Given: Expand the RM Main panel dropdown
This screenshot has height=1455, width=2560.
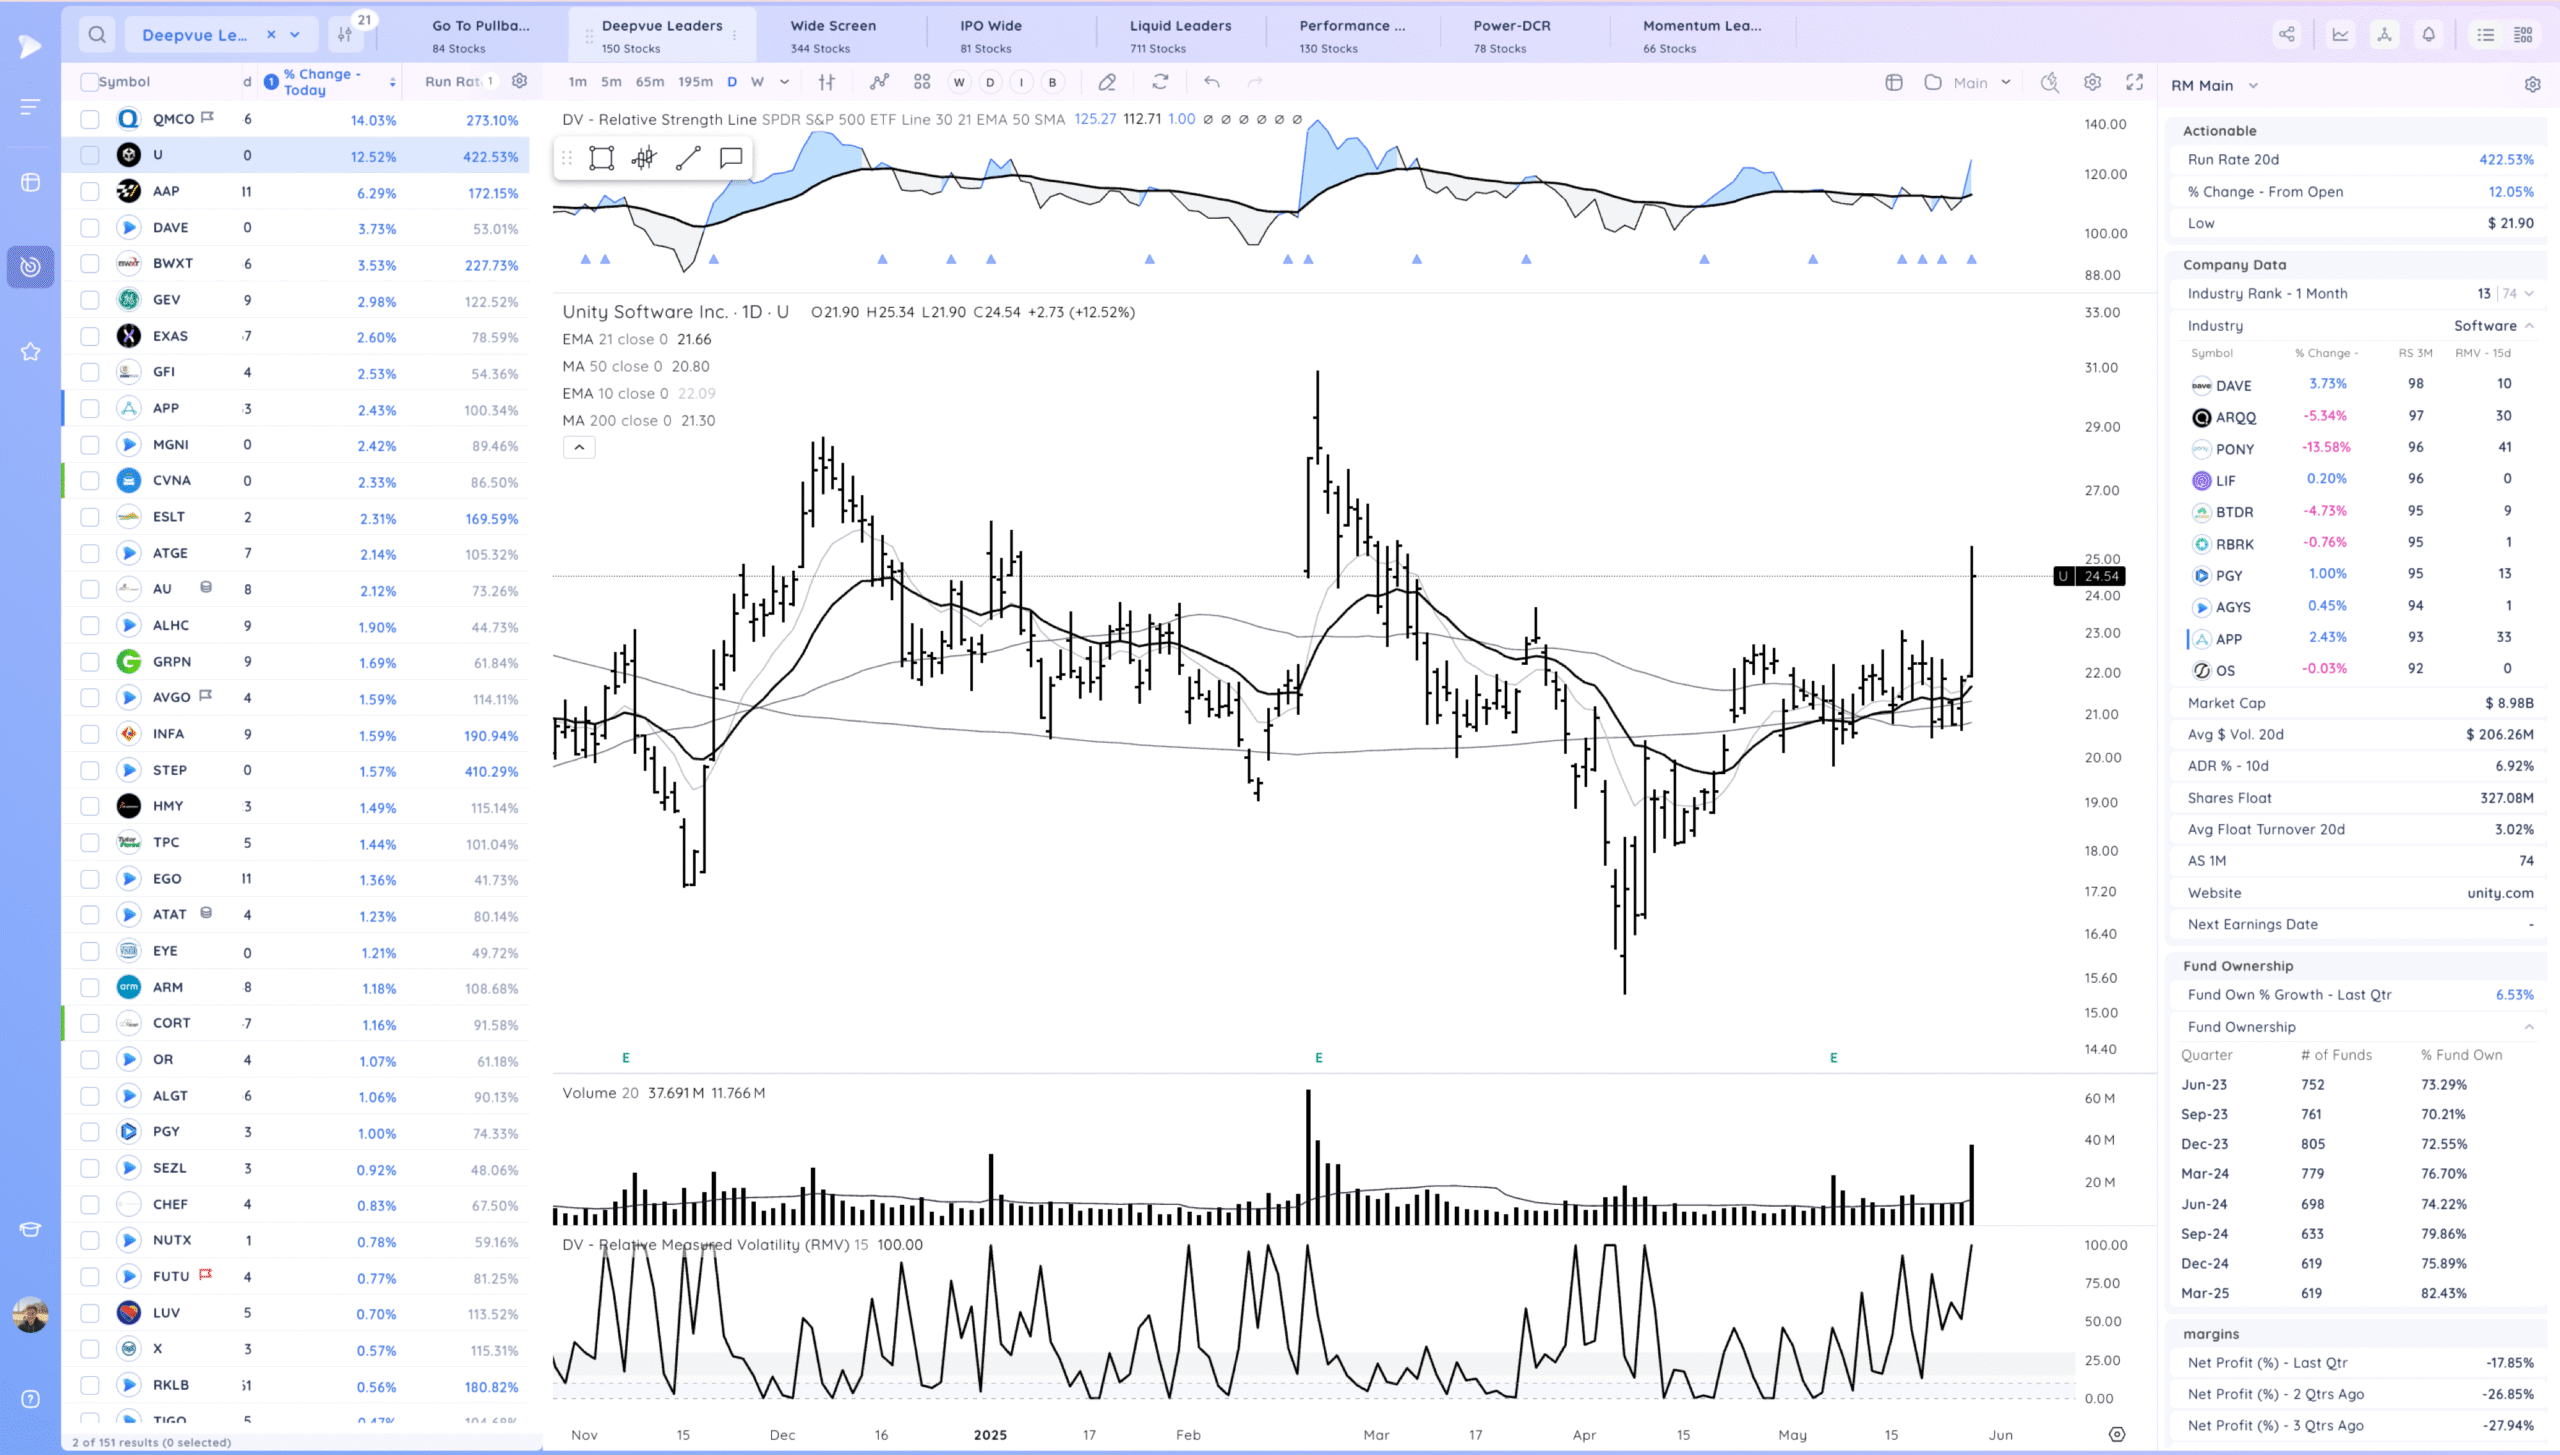Looking at the screenshot, I should (2253, 86).
